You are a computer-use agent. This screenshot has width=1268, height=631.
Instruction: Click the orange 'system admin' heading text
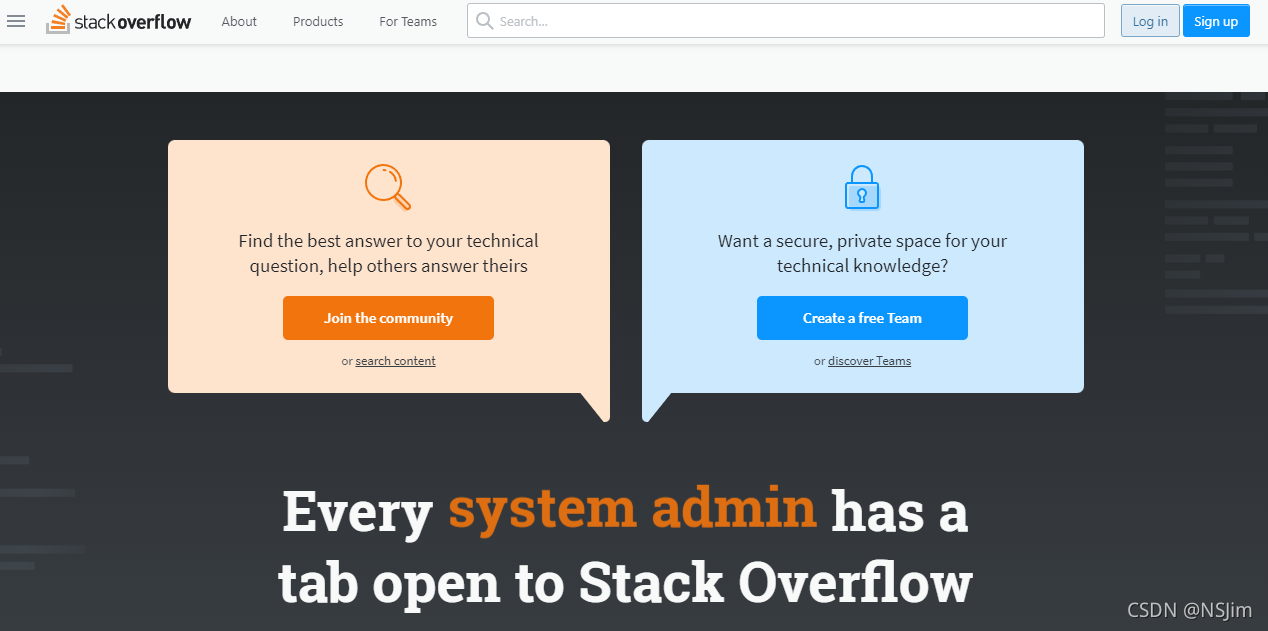tap(632, 509)
